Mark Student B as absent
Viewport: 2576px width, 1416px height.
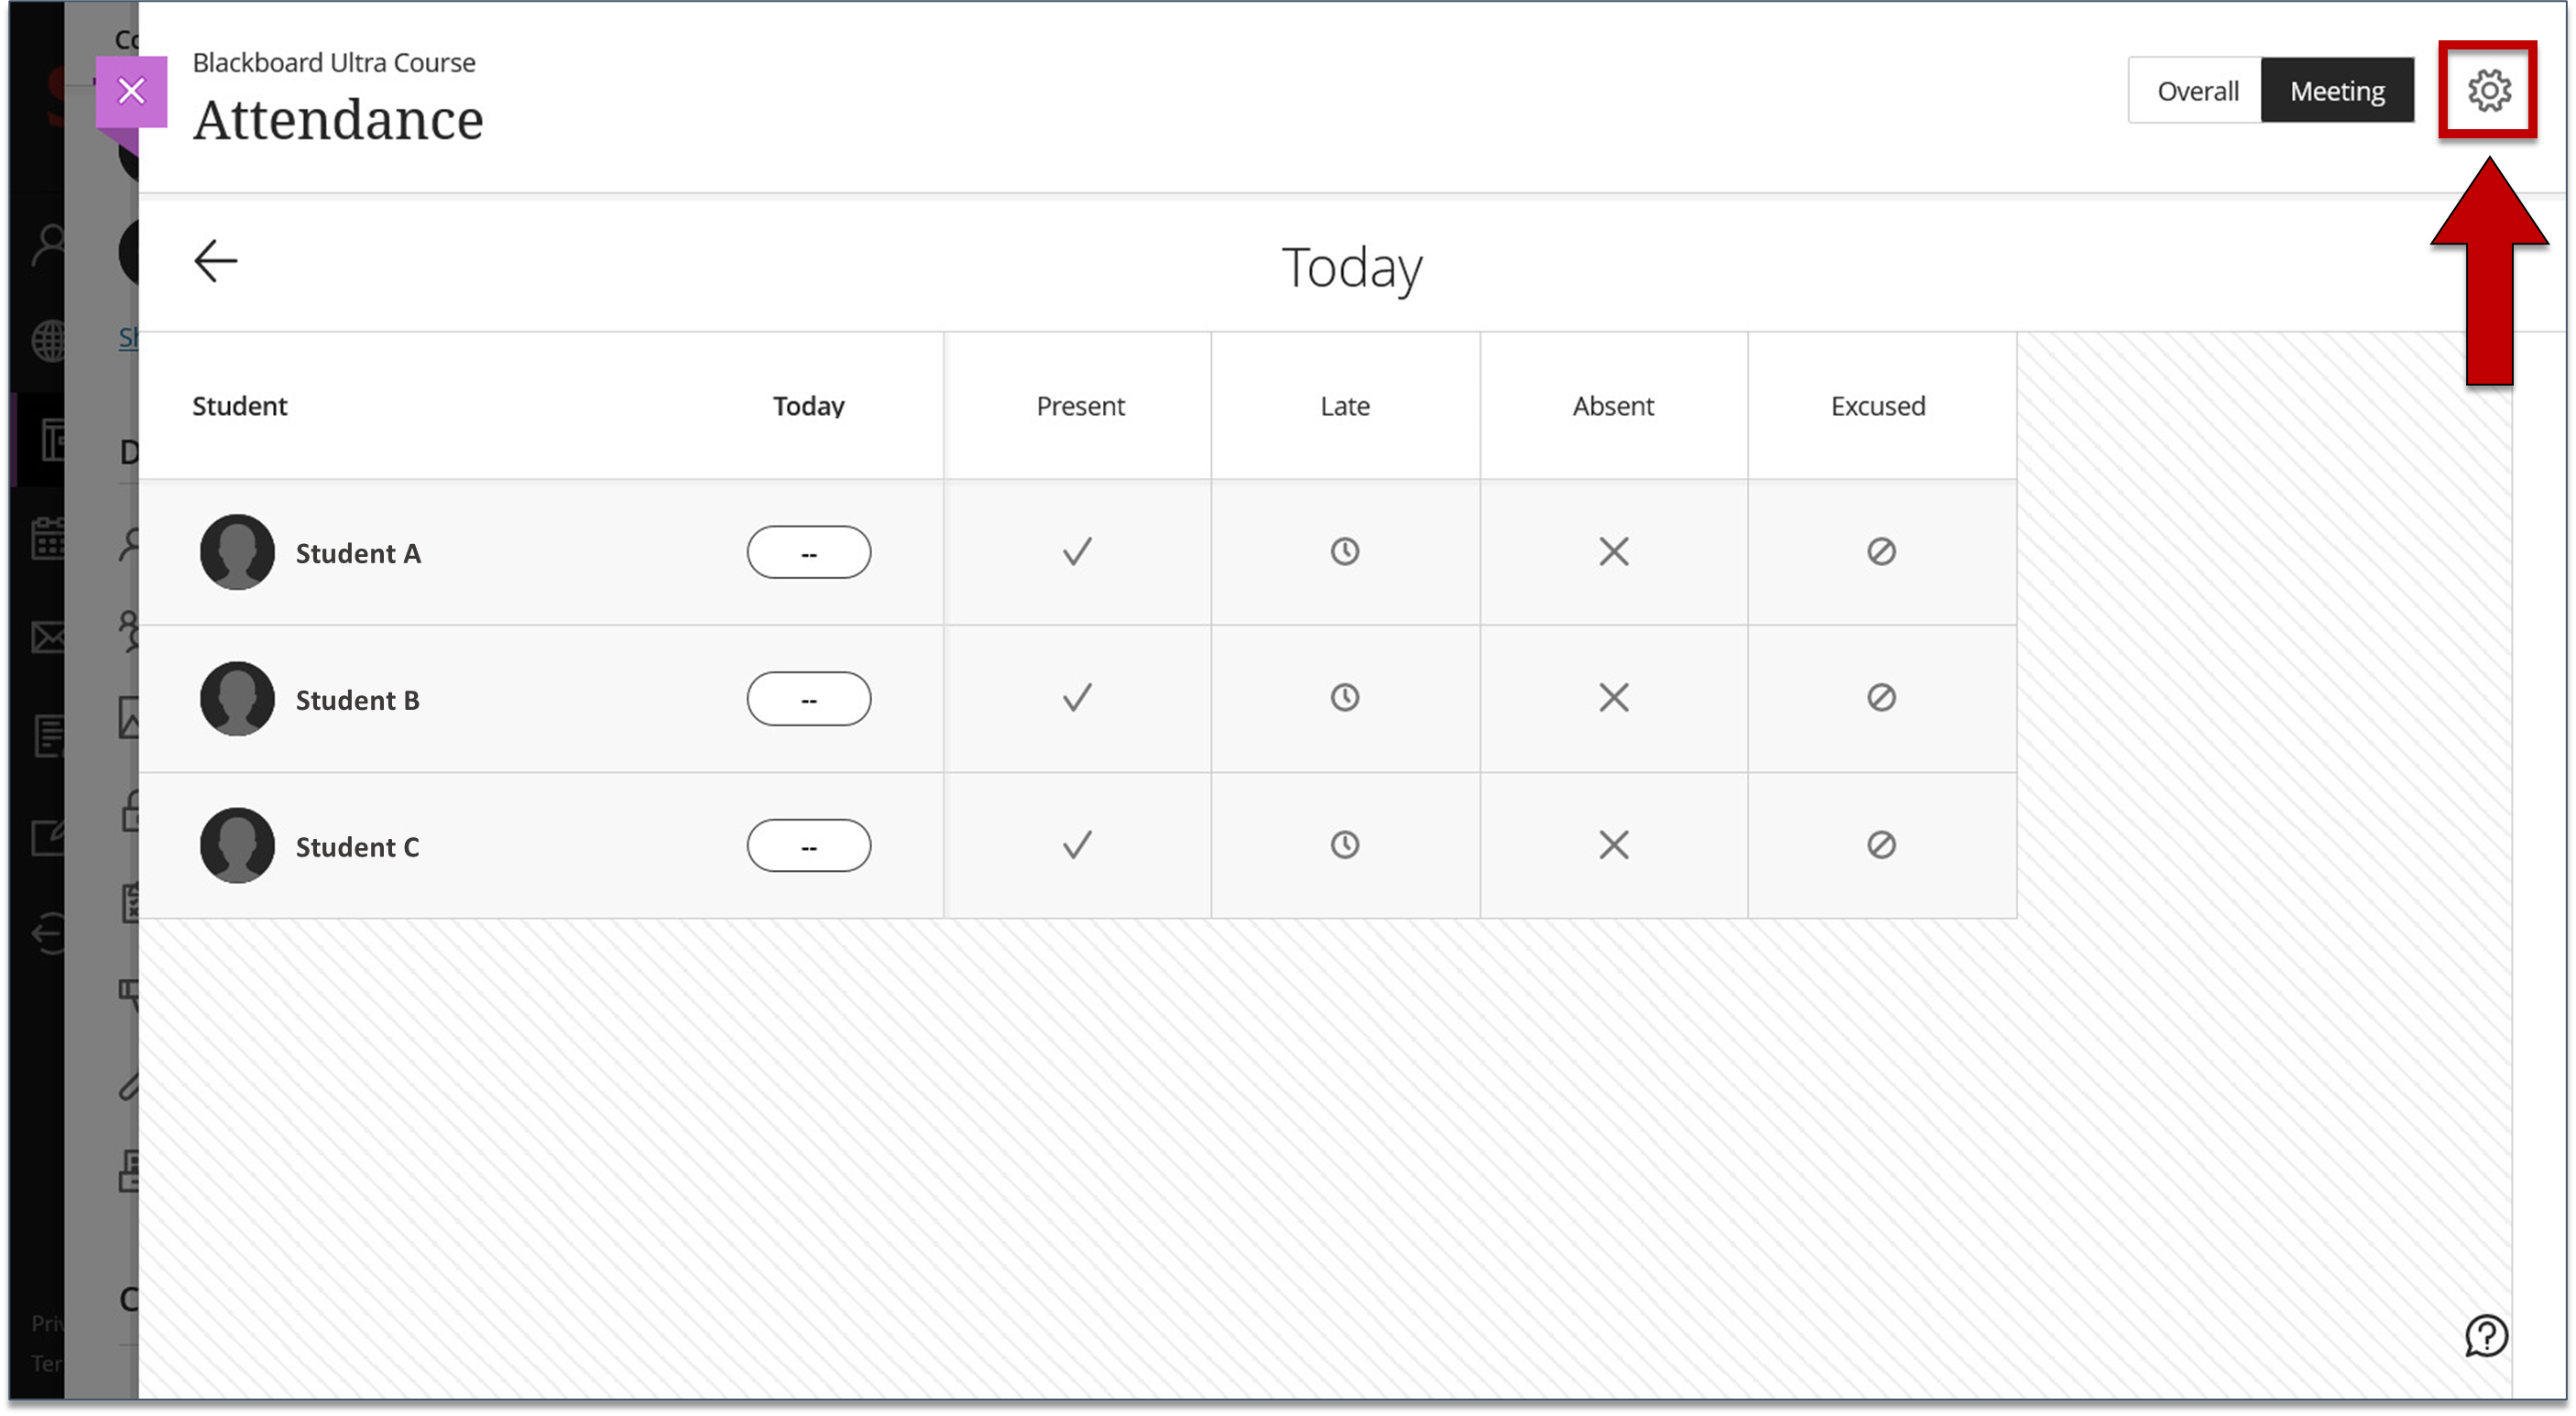[1613, 698]
